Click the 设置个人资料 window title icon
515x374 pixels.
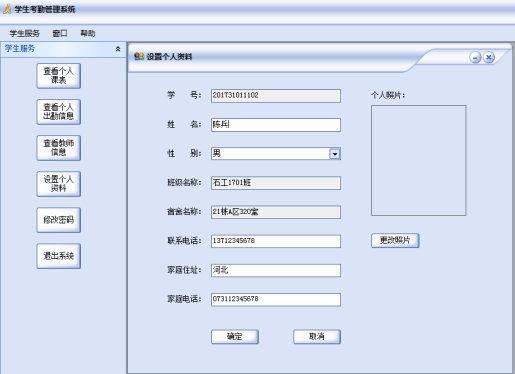click(x=139, y=56)
